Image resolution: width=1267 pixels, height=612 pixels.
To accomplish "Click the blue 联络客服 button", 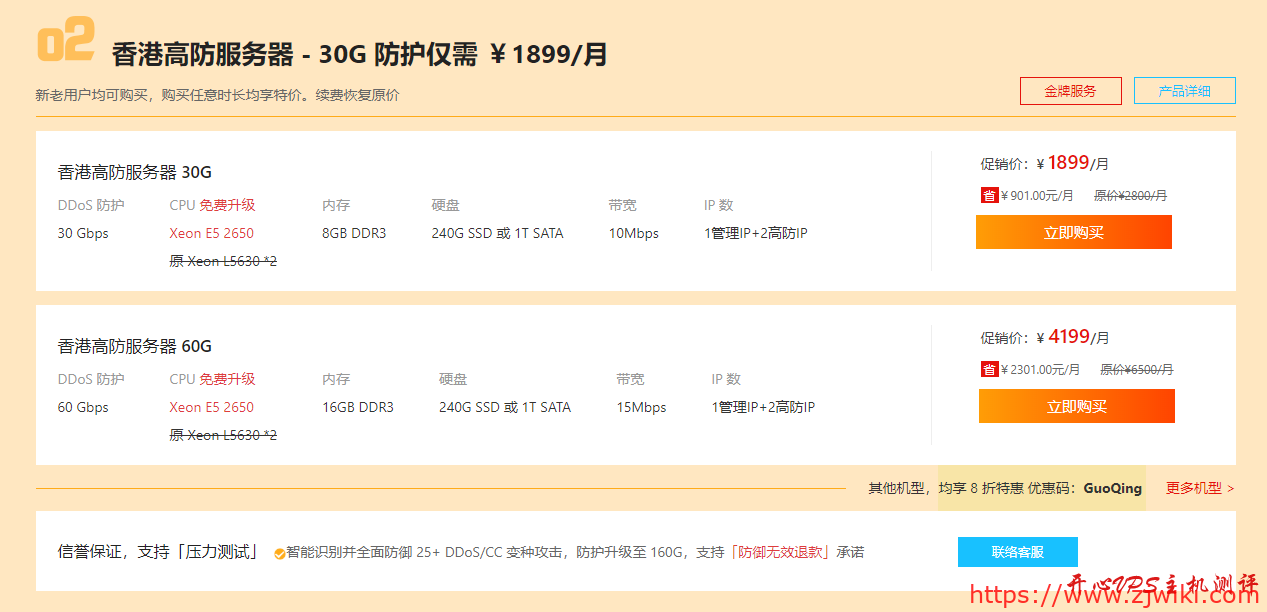I will point(1017,552).
